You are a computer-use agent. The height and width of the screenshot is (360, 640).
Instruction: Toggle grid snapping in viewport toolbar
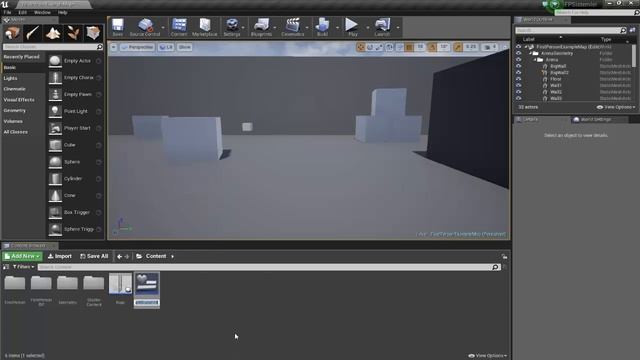tap(409, 47)
